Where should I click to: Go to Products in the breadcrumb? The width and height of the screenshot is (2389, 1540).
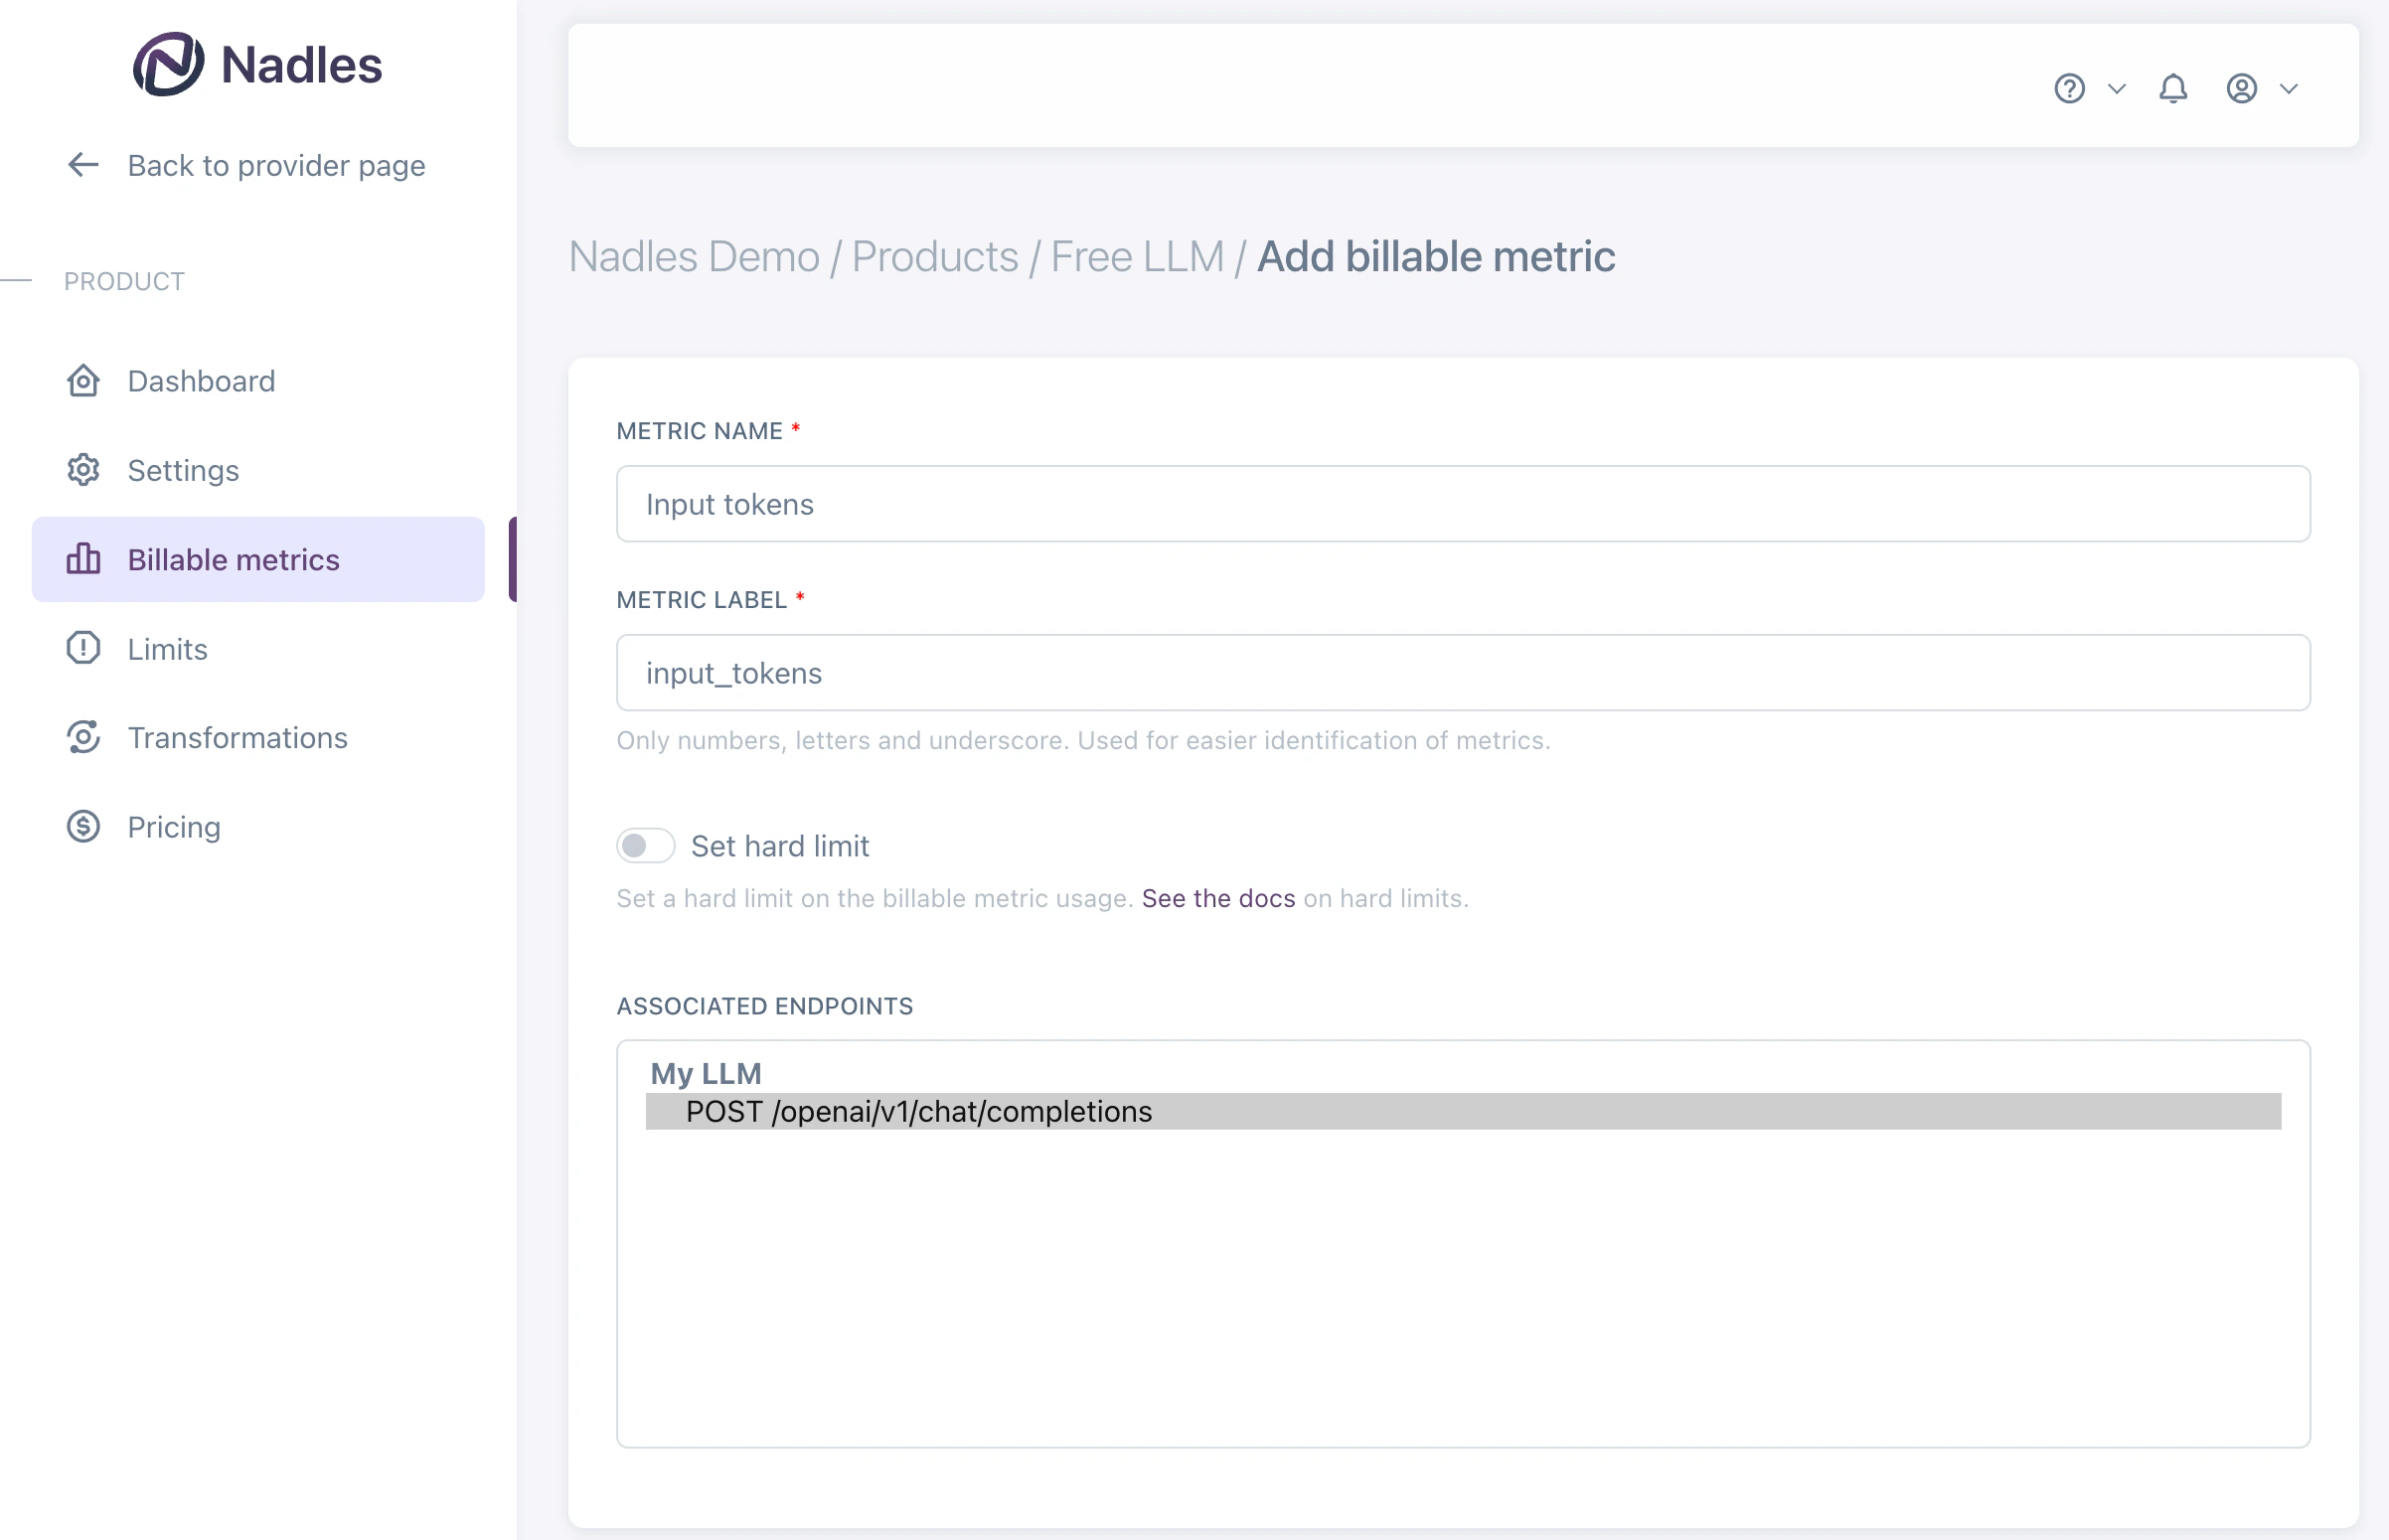934,256
